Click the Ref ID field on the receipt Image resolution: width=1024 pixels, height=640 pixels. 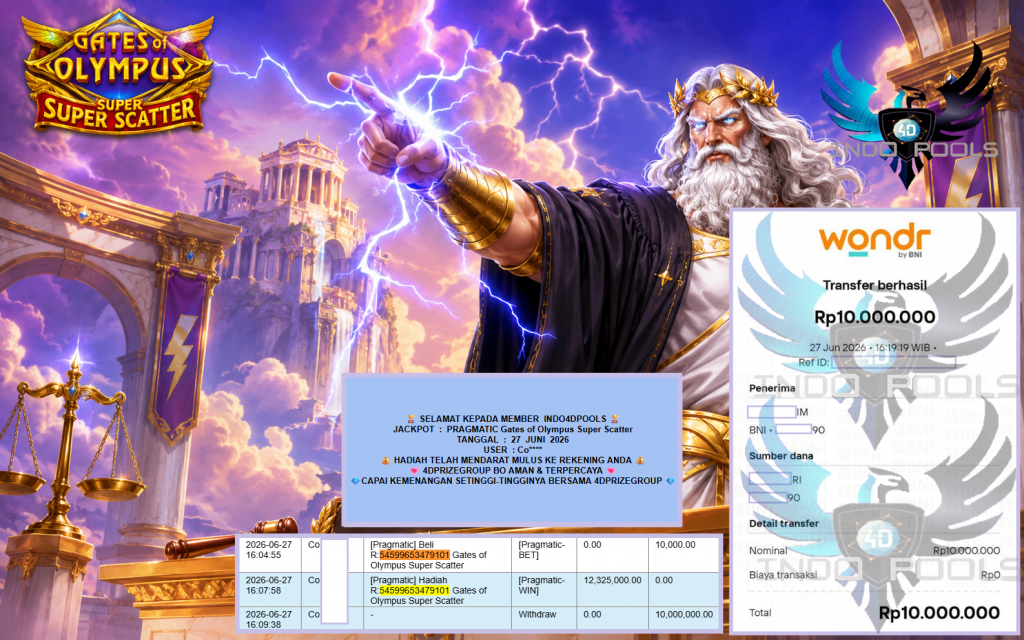click(893, 362)
